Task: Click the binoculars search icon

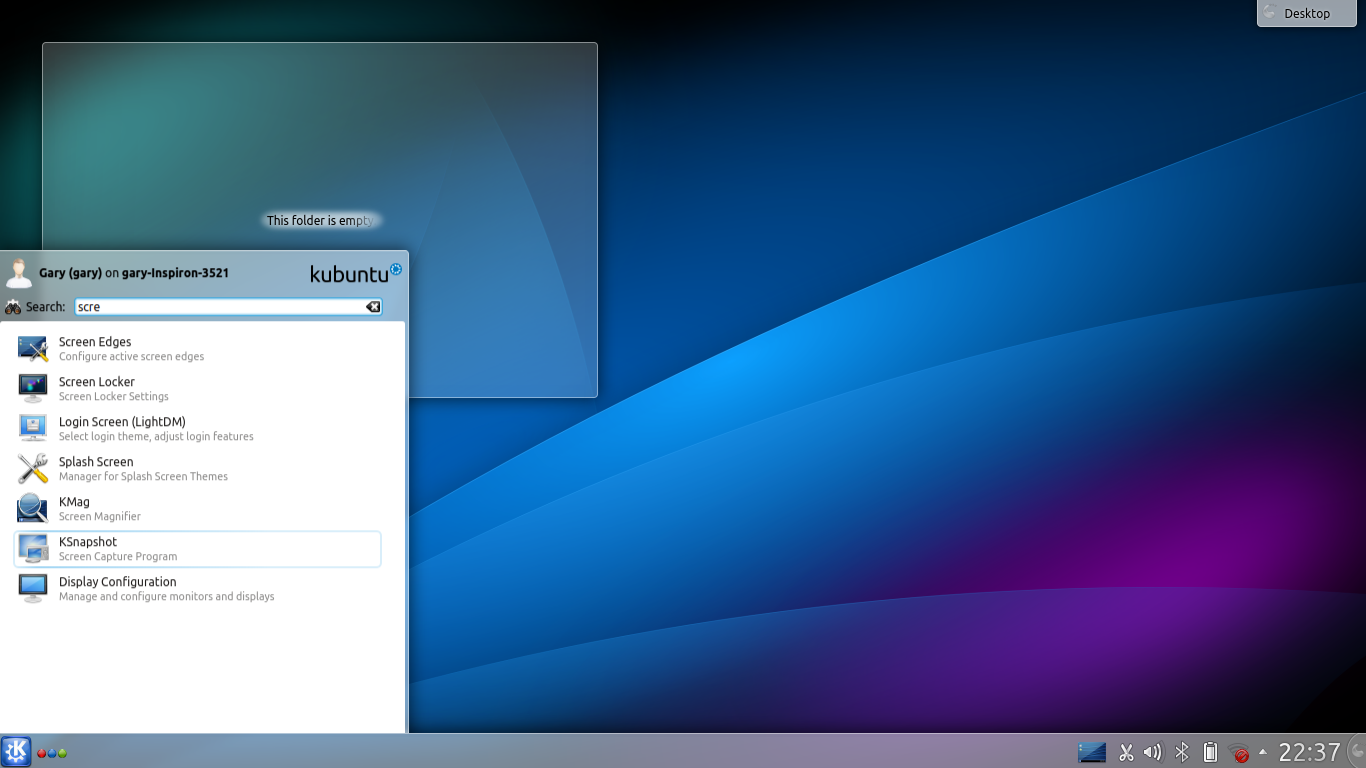Action: pyautogui.click(x=13, y=307)
